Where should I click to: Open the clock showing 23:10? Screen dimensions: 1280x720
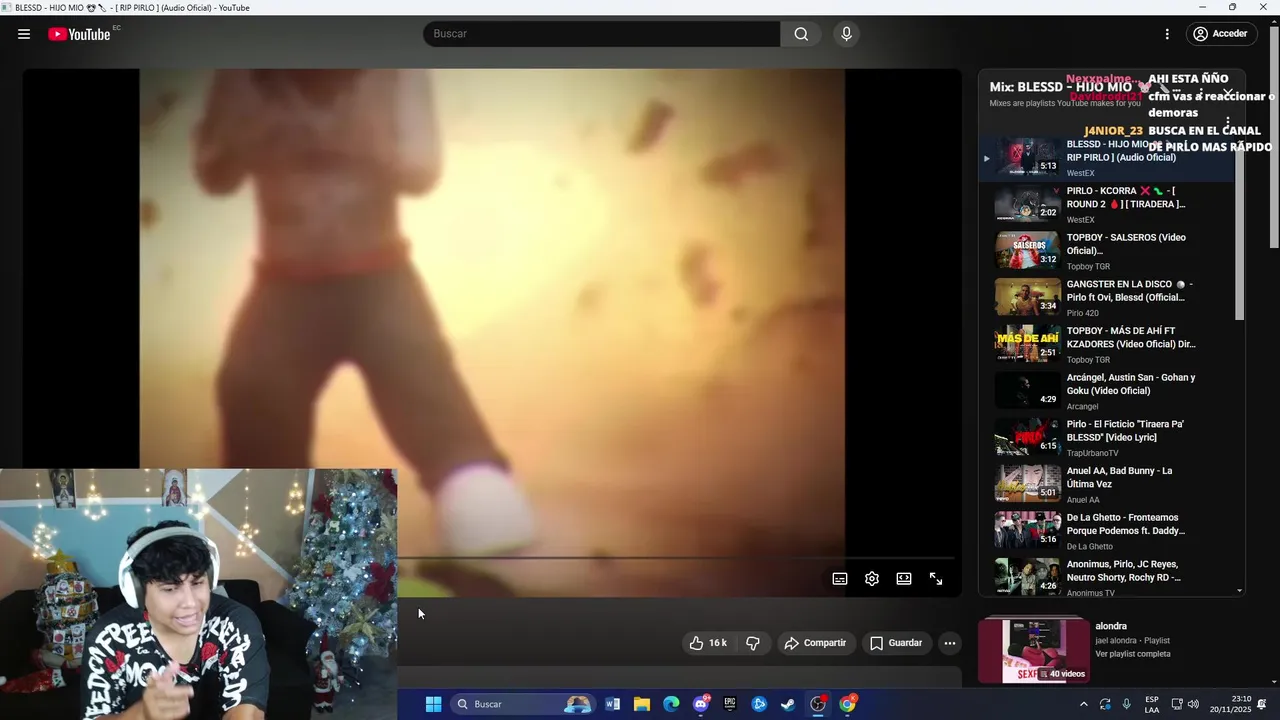1230,704
